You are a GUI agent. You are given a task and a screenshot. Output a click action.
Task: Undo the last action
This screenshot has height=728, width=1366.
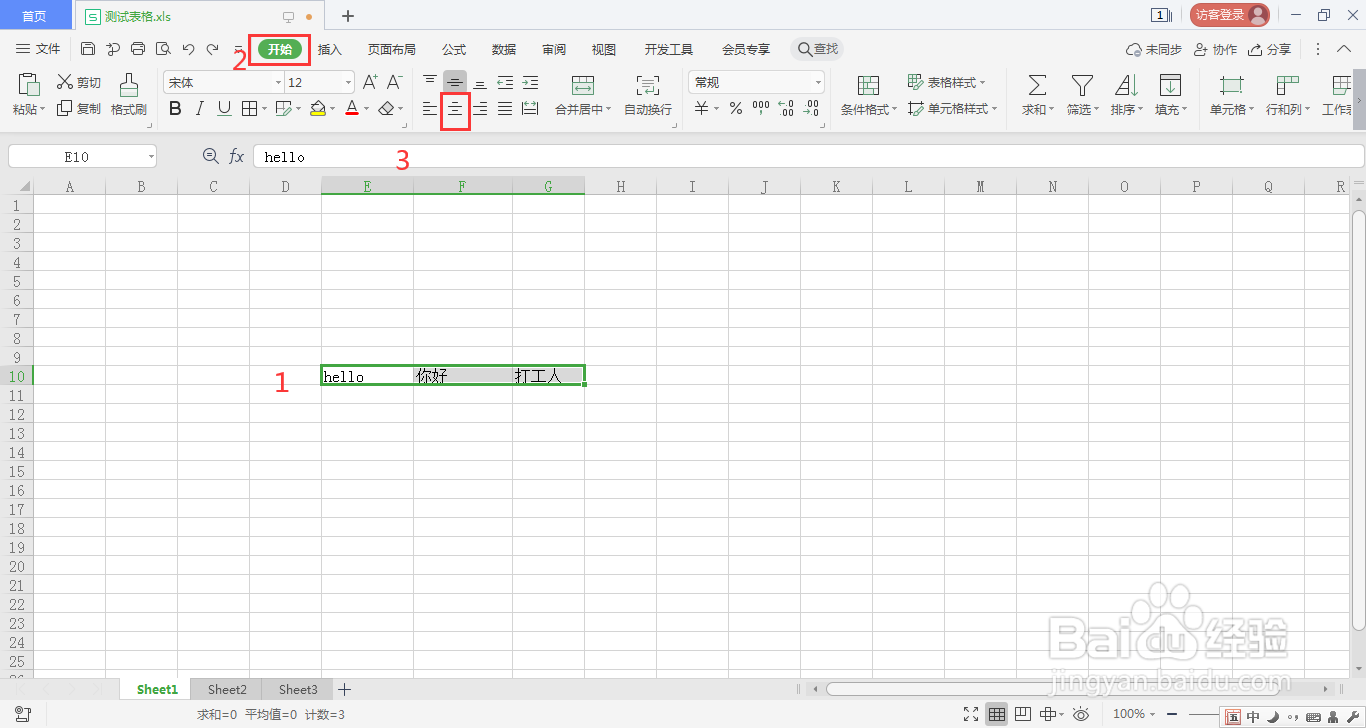pyautogui.click(x=188, y=49)
